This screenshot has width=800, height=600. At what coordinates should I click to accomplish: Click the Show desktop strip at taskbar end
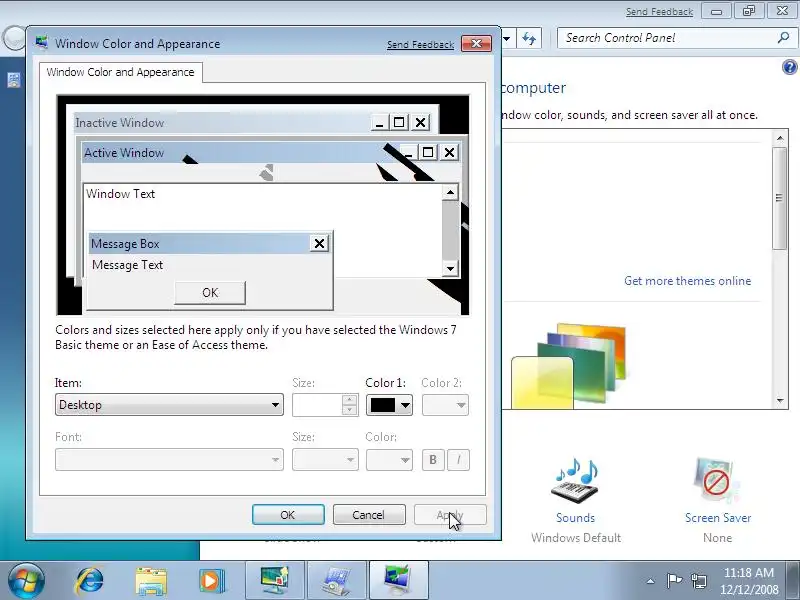click(795, 581)
